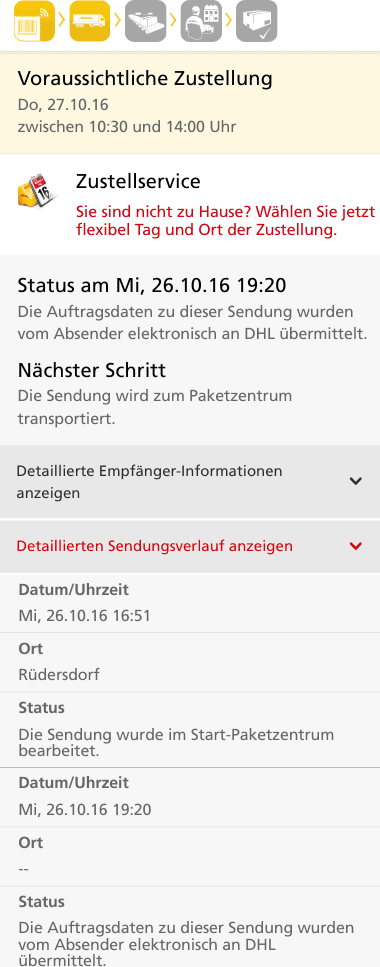380x967 pixels.
Task: Click the delivery courier step icon
Action: pos(201,21)
